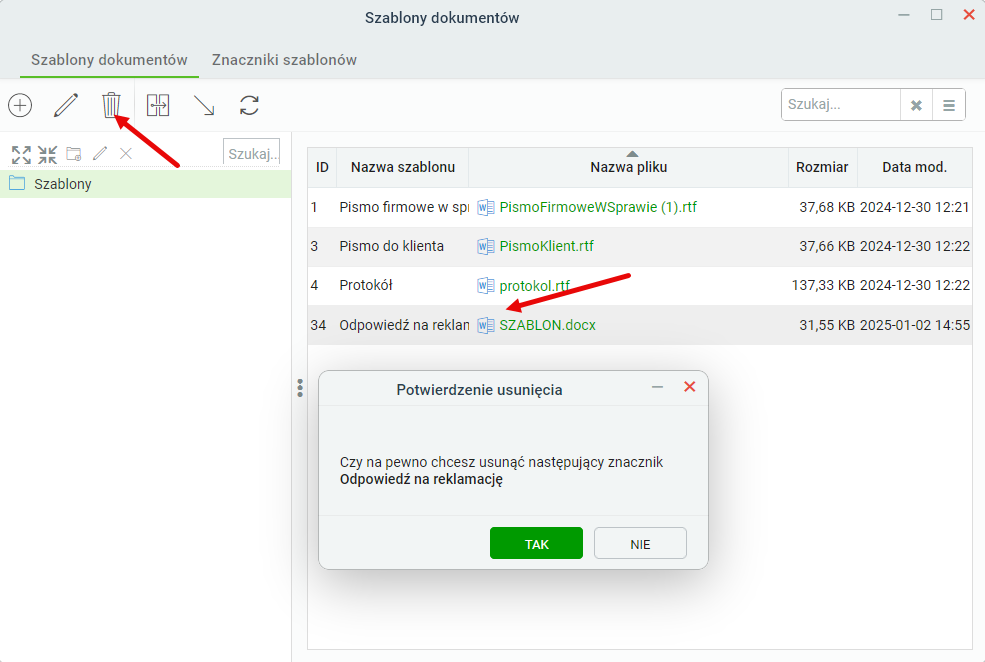The width and height of the screenshot is (985, 662).
Task: Click the add template plus icon
Action: [20, 105]
